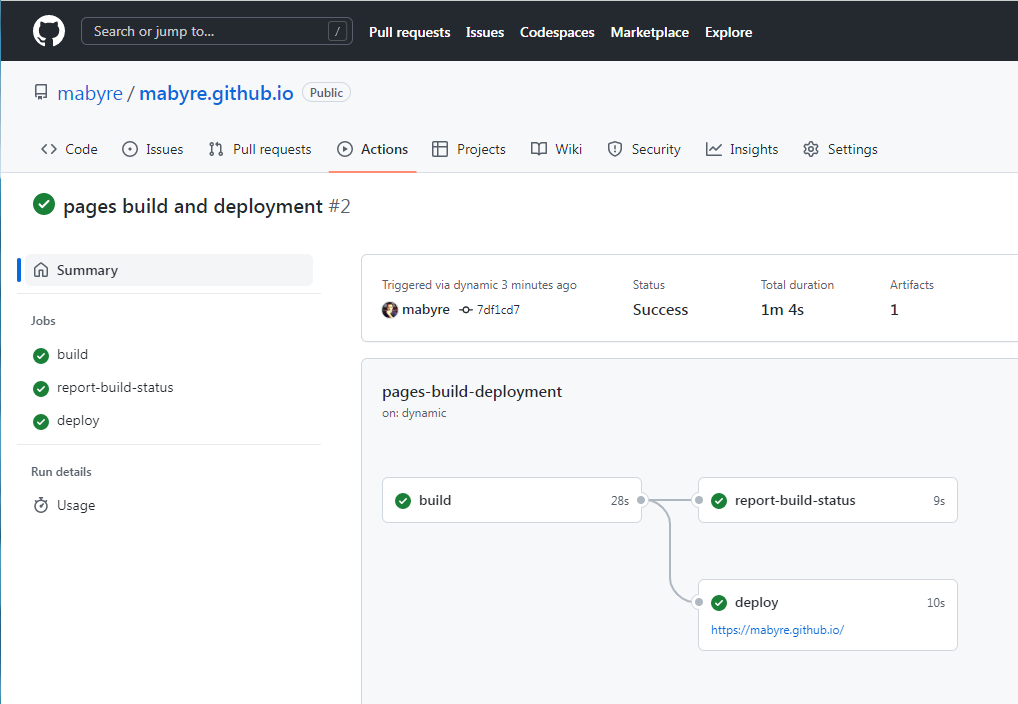1018x704 pixels.
Task: Open the report-build-status card in the graph
Action: coord(828,500)
